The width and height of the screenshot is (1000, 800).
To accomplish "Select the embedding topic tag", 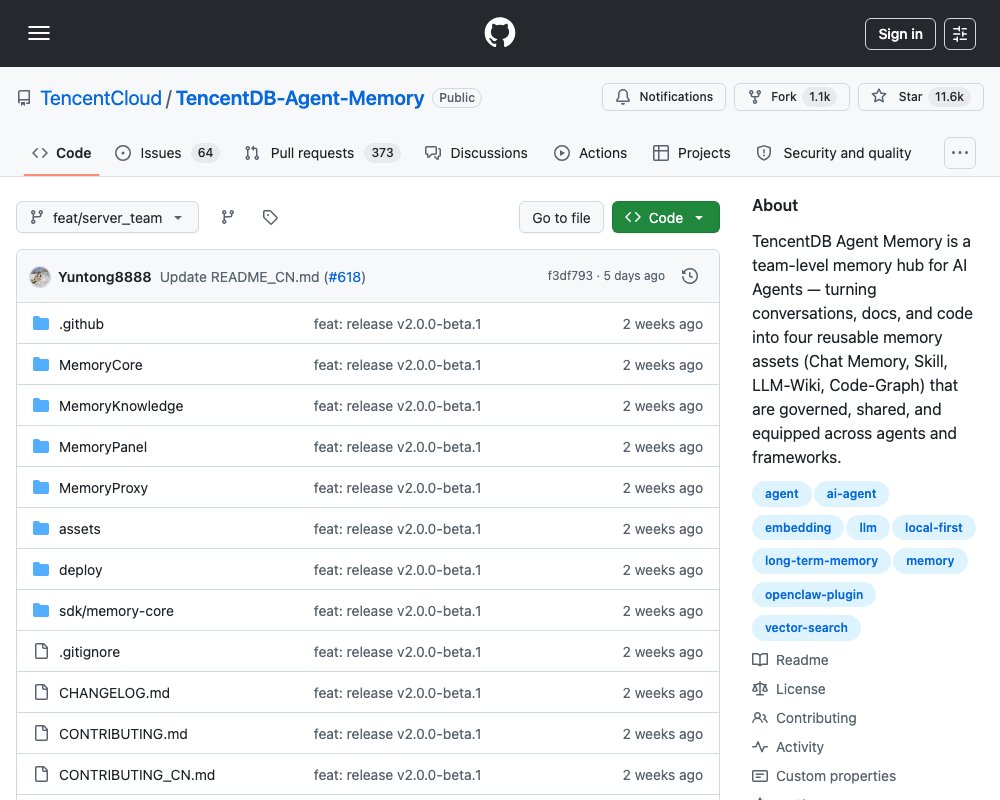I will (798, 528).
